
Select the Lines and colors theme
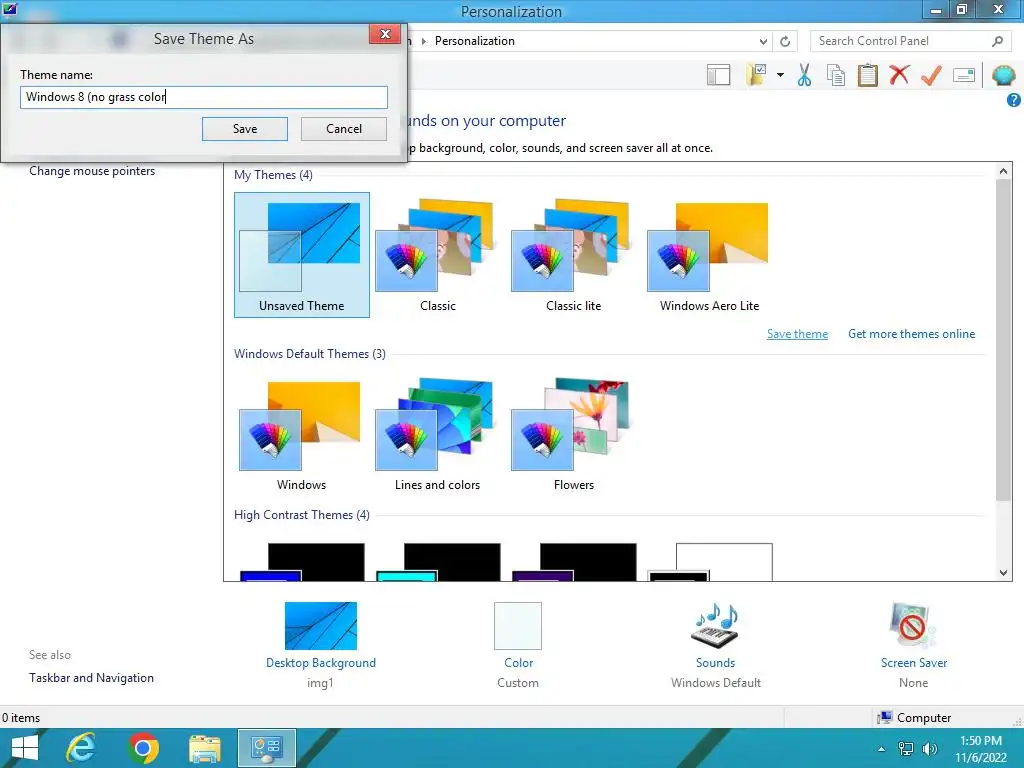pyautogui.click(x=438, y=434)
